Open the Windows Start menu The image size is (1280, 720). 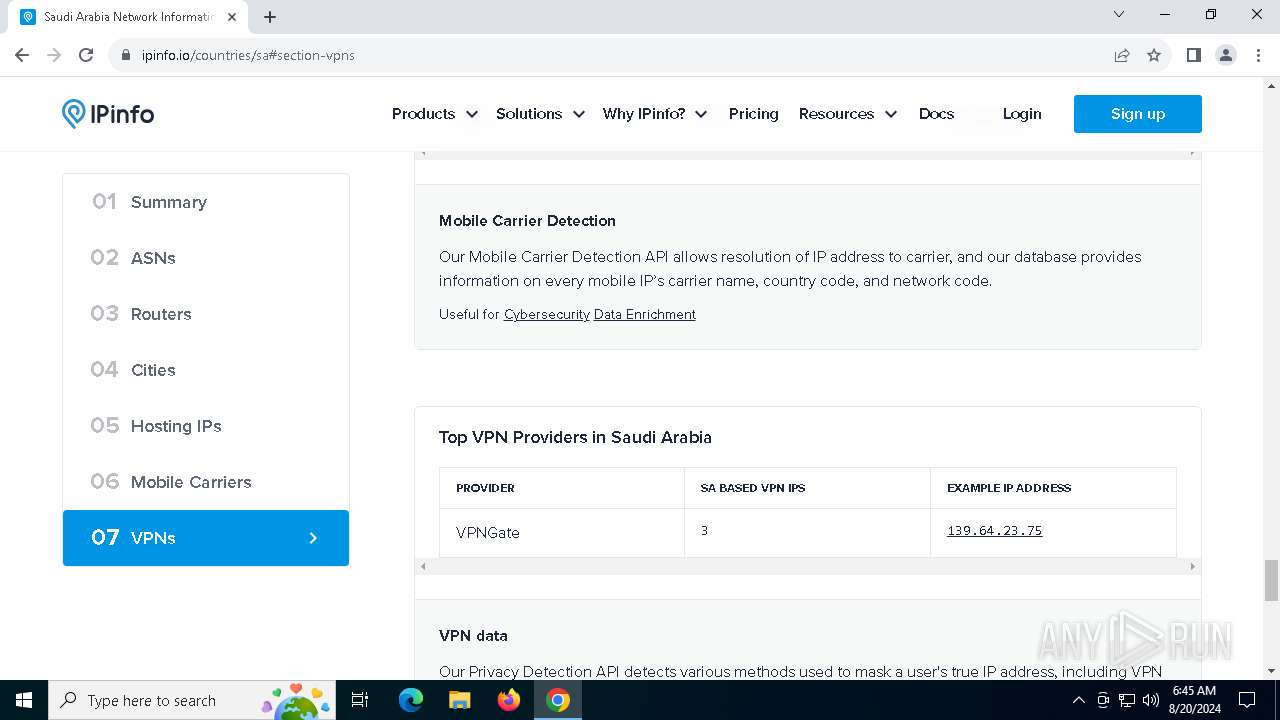coord(24,700)
